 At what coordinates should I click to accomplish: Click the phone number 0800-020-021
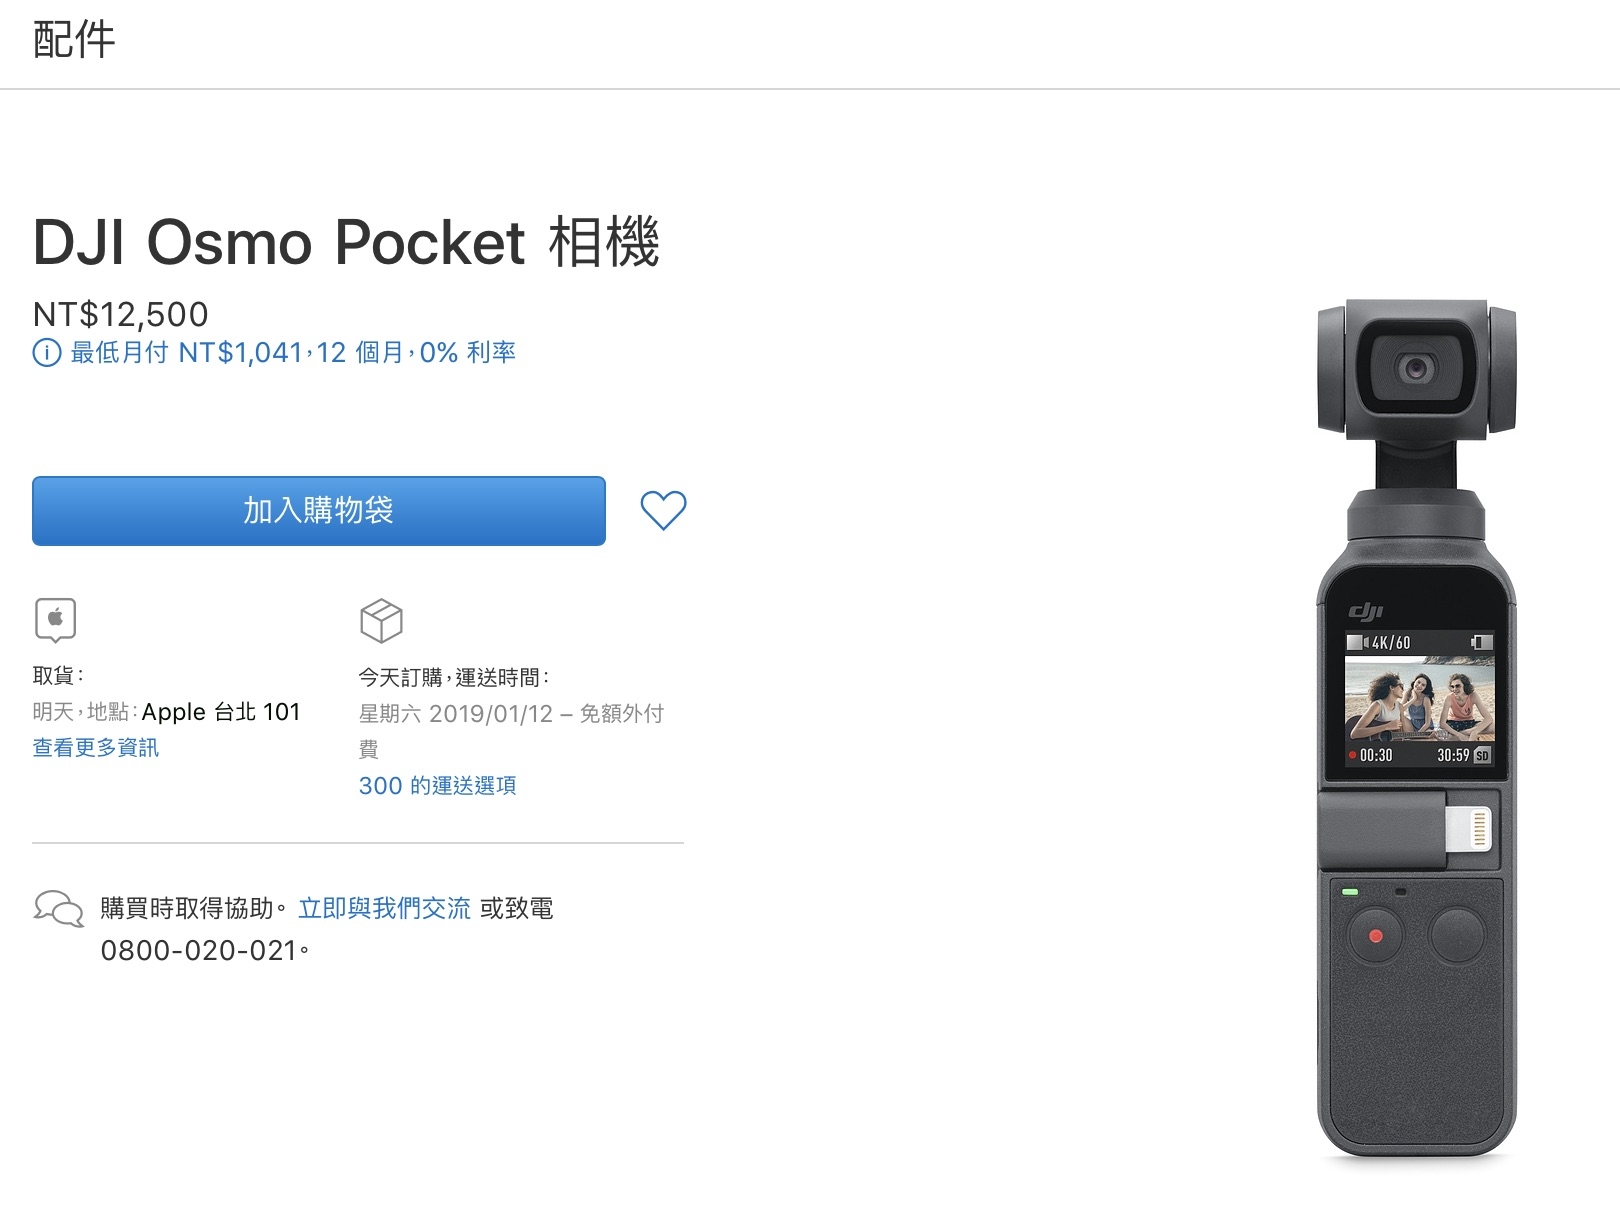[x=199, y=950]
